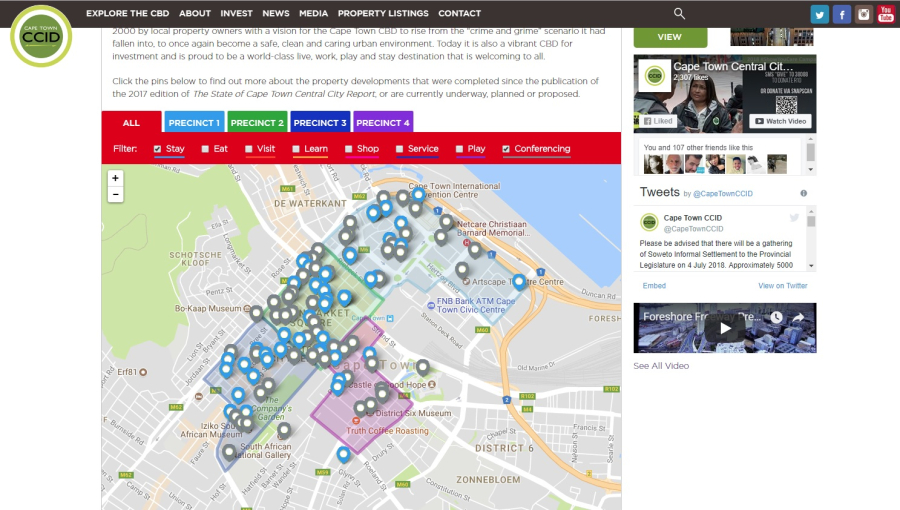Open the YouTube social icon in header
The height and width of the screenshot is (510, 900).
click(886, 14)
